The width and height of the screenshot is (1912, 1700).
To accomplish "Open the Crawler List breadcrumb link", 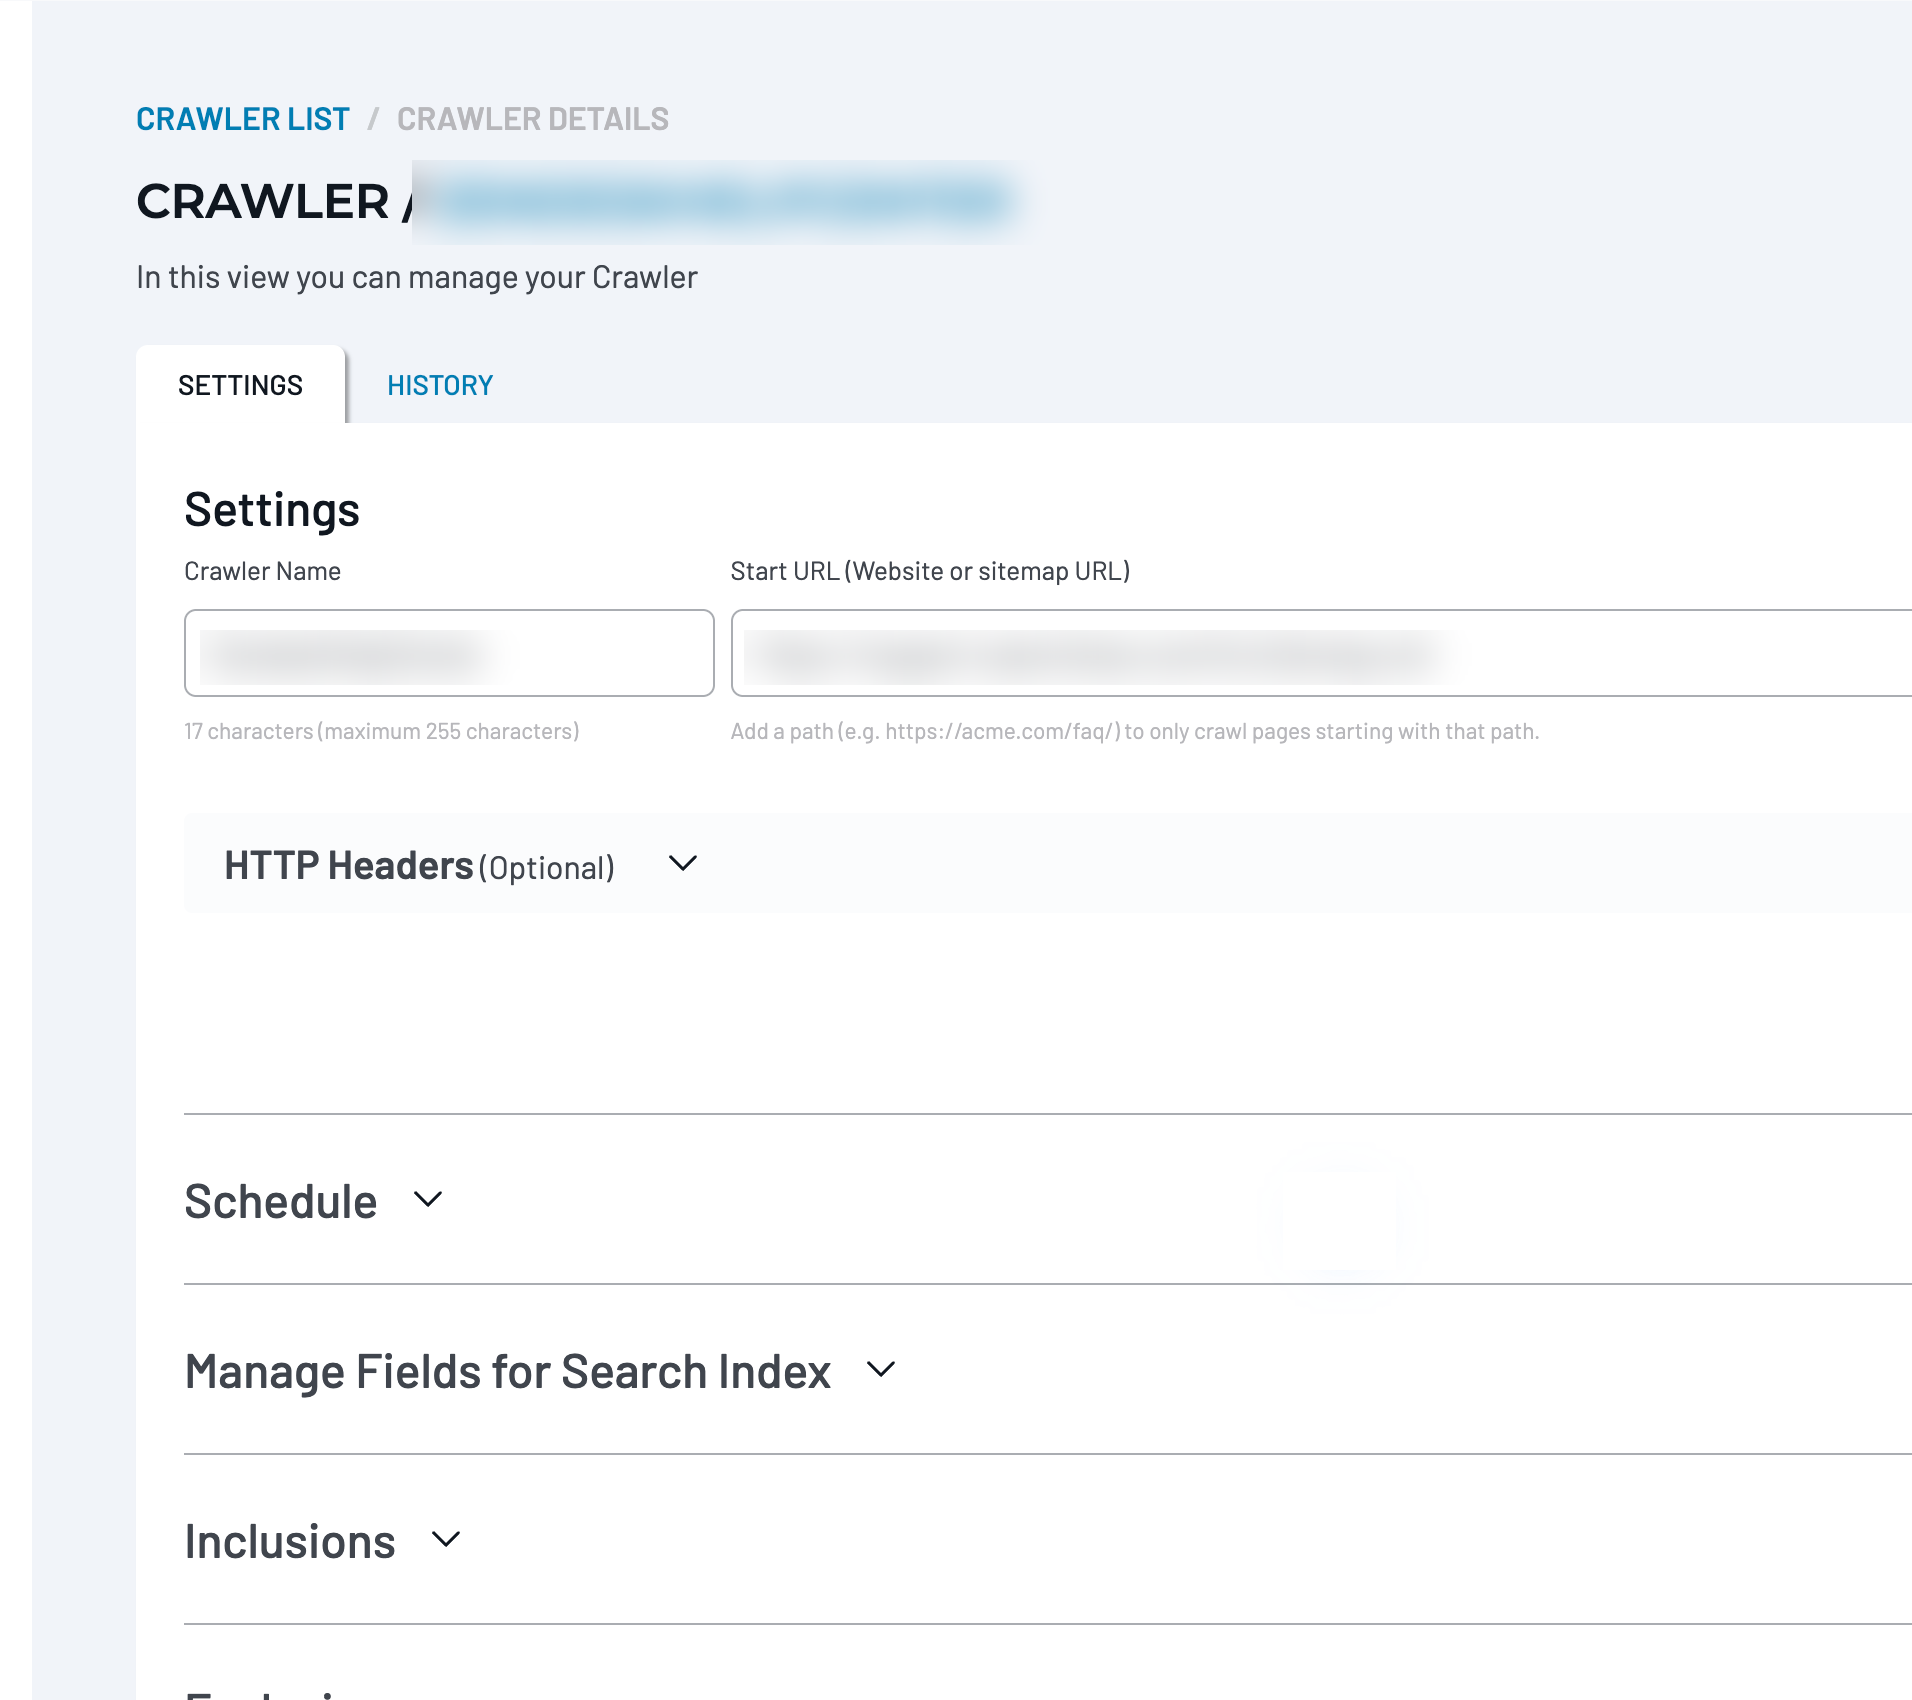I will point(243,119).
